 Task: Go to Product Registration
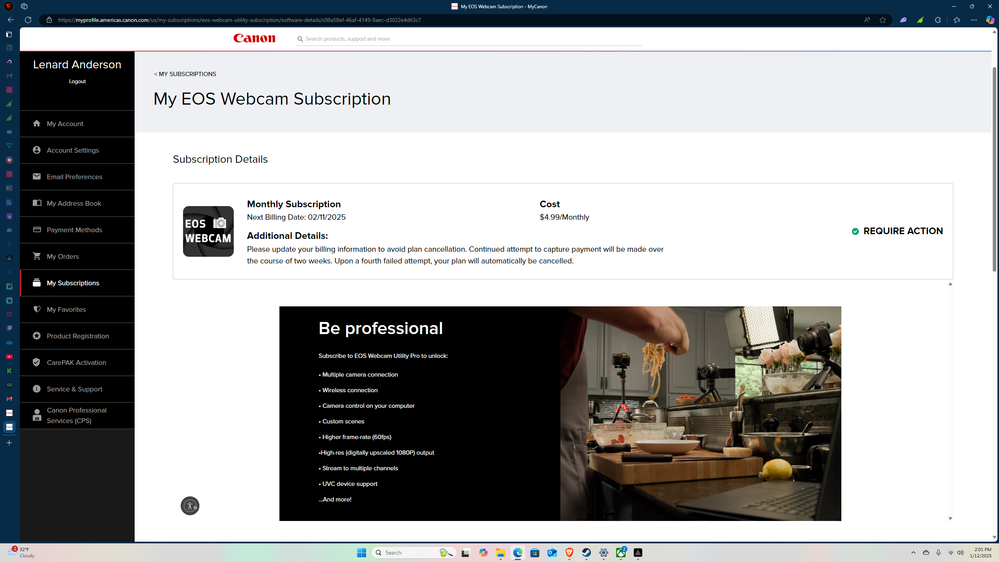point(77,336)
